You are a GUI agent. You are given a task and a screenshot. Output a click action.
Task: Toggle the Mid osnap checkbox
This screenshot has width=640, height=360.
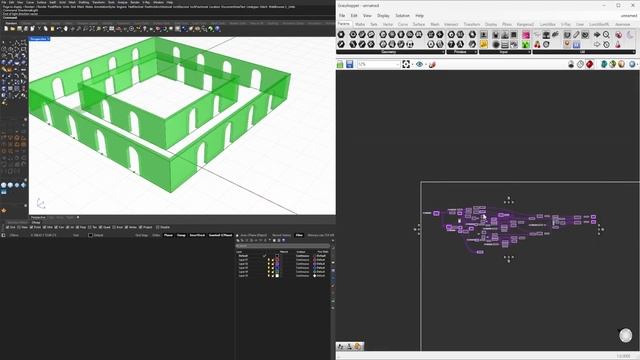point(44,227)
